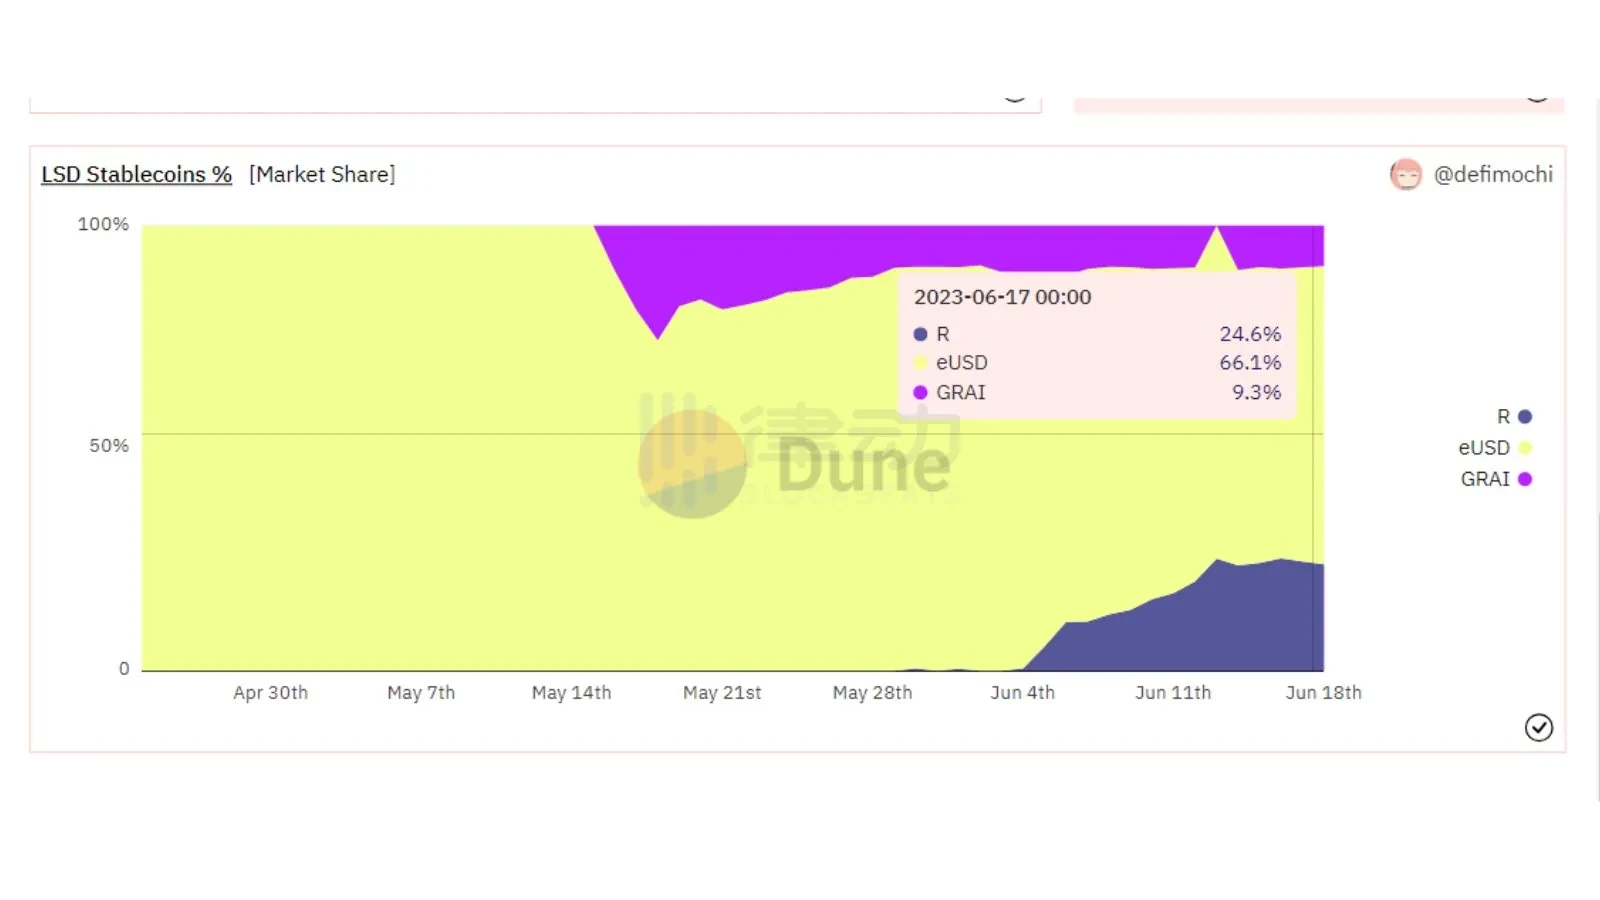Viewport: 1600px width, 900px height.
Task: Click the Apr 30th x-axis label
Action: coord(270,692)
